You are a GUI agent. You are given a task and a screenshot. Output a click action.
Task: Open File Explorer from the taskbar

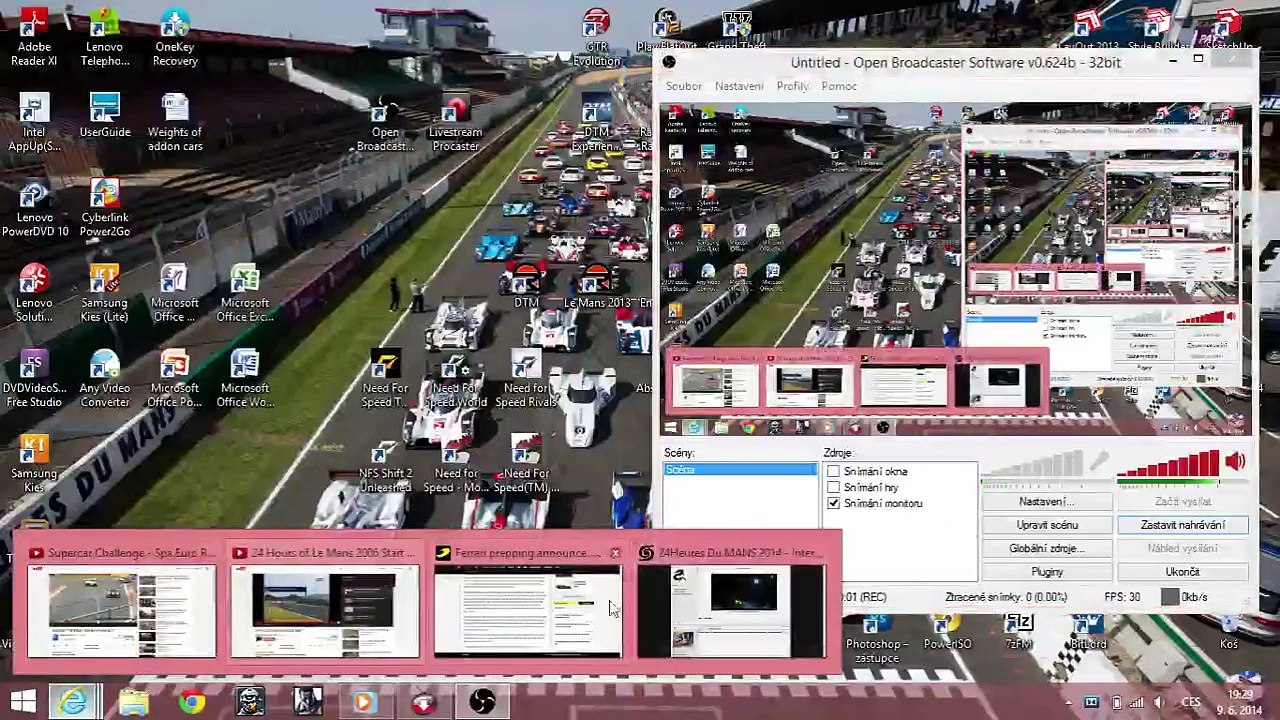coord(133,702)
